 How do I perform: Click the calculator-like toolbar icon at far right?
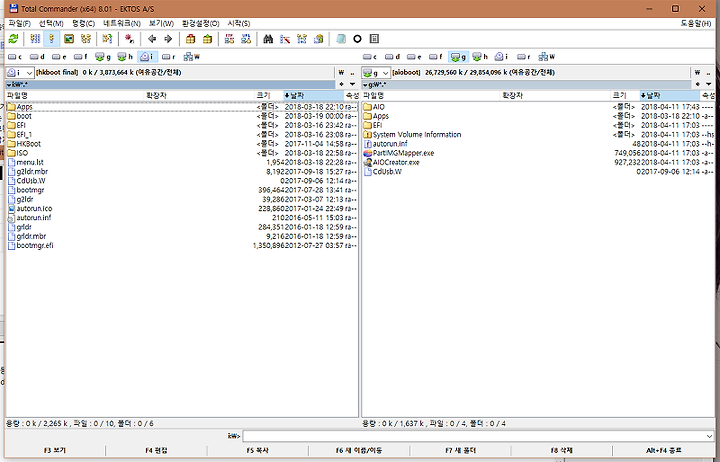click(x=374, y=39)
